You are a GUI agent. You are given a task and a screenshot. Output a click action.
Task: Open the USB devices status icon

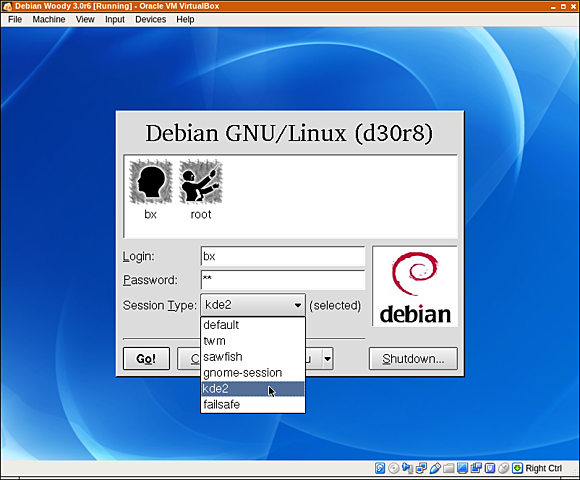tap(435, 468)
